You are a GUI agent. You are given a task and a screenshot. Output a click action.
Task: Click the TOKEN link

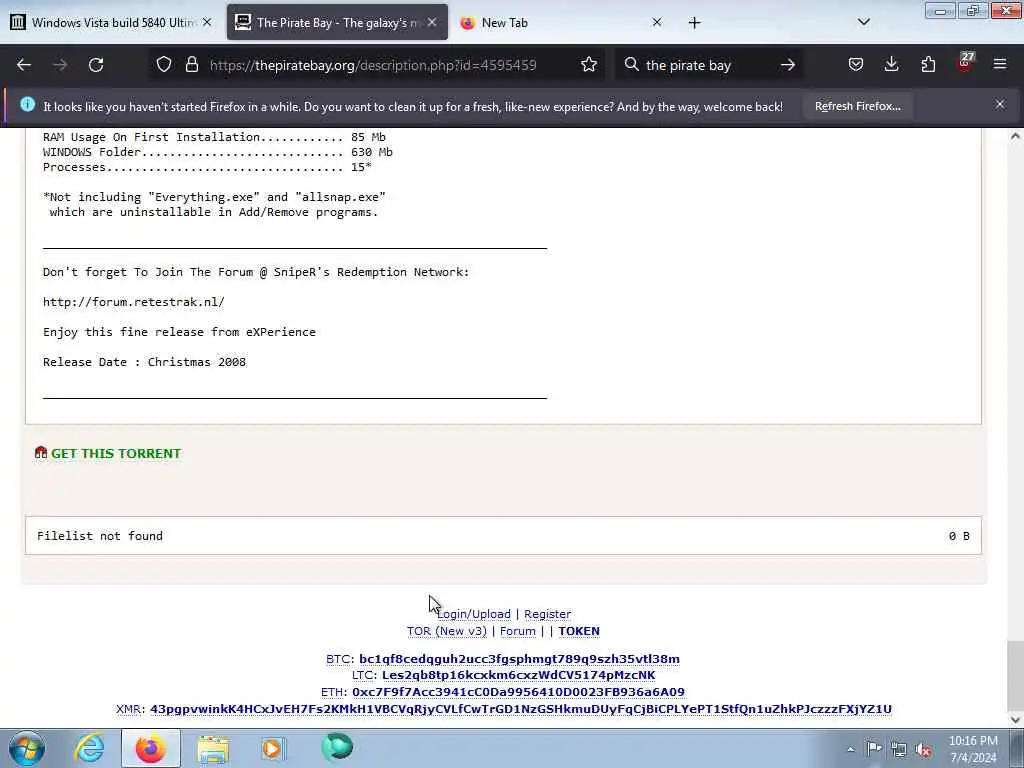[x=579, y=631]
